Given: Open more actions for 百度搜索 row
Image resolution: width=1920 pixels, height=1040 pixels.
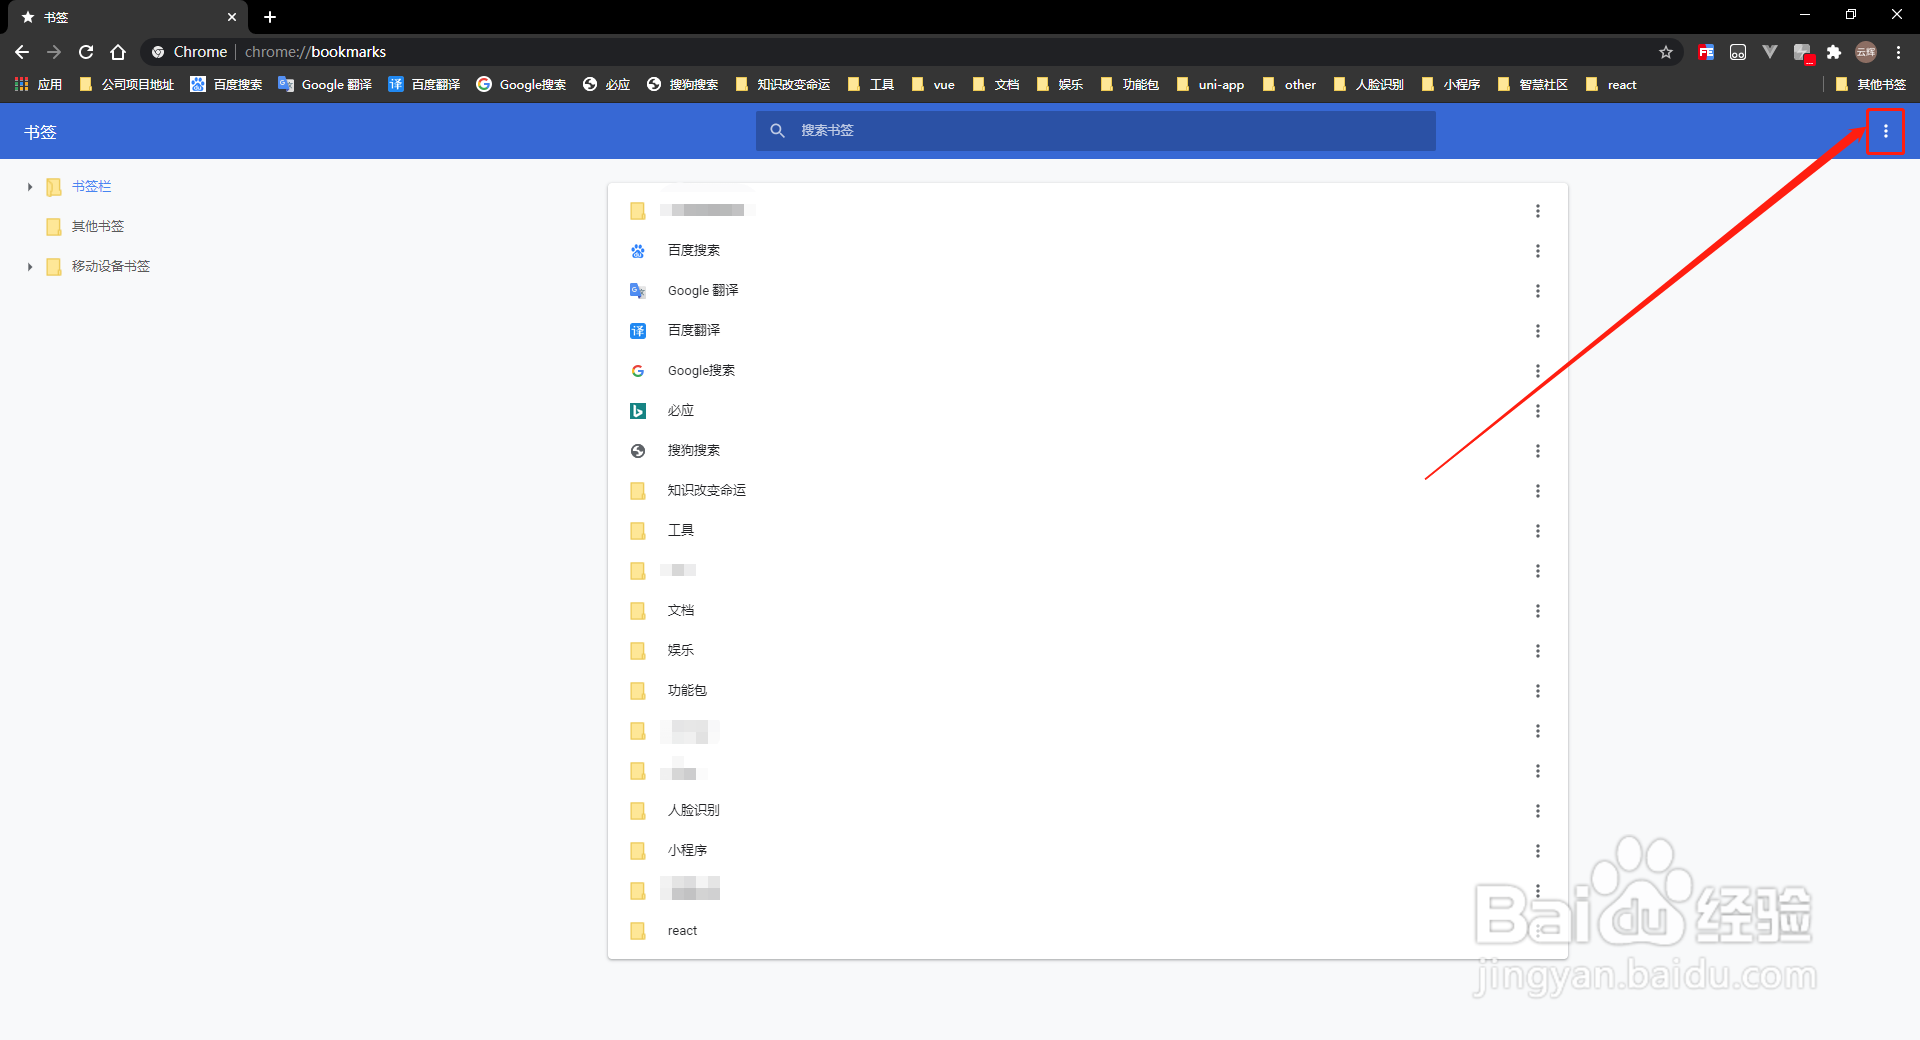Looking at the screenshot, I should click(x=1538, y=251).
